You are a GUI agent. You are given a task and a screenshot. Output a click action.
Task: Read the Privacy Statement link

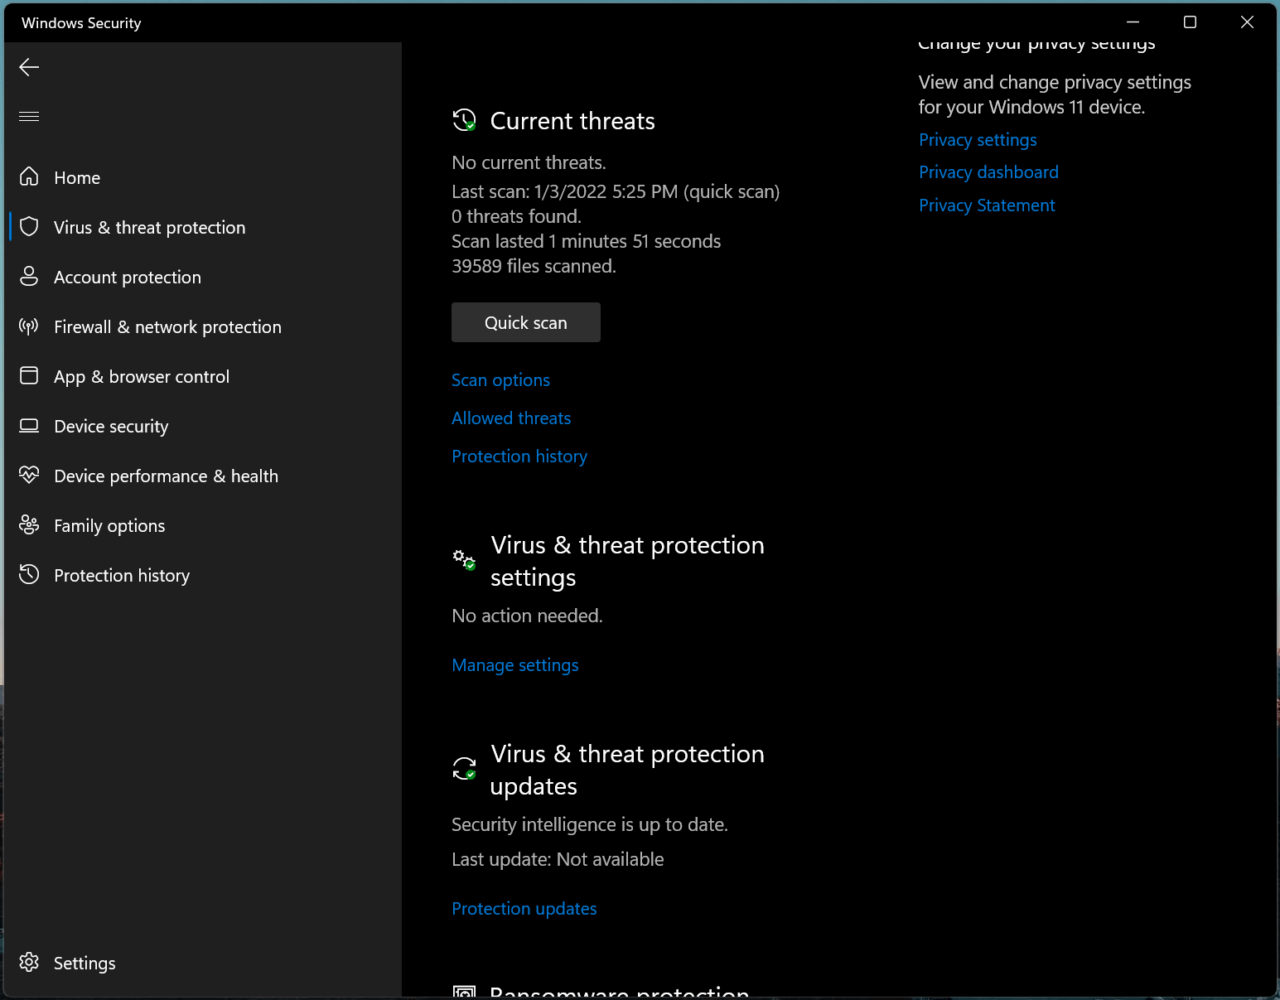tap(987, 205)
